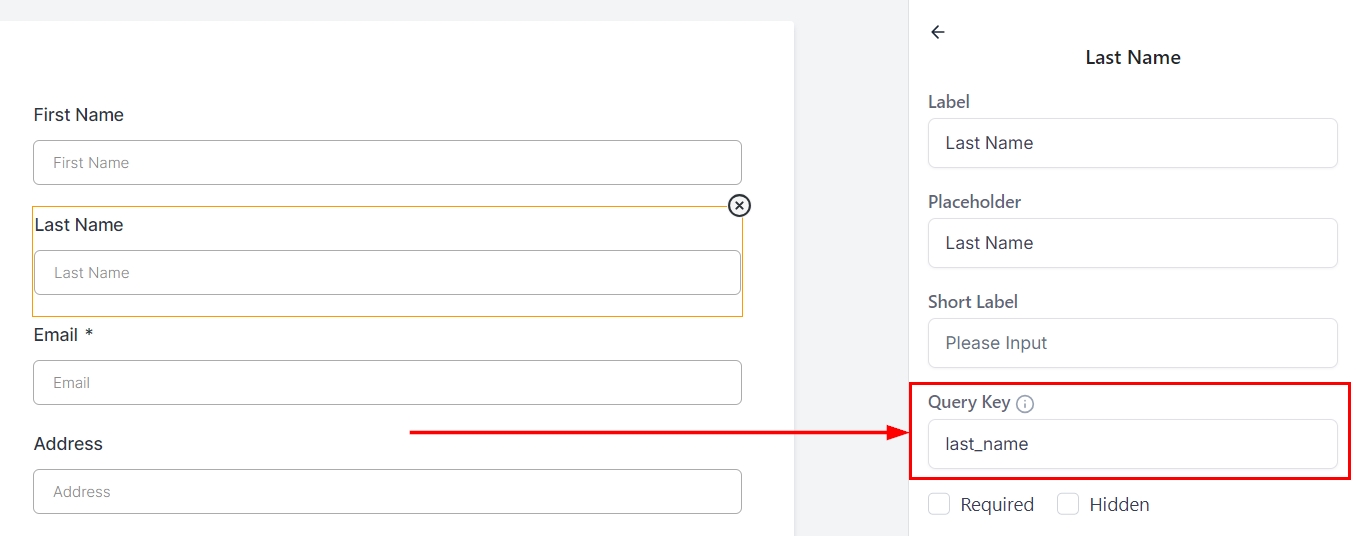Click the Last Name label in form preview
This screenshot has width=1356, height=536.
[79, 225]
